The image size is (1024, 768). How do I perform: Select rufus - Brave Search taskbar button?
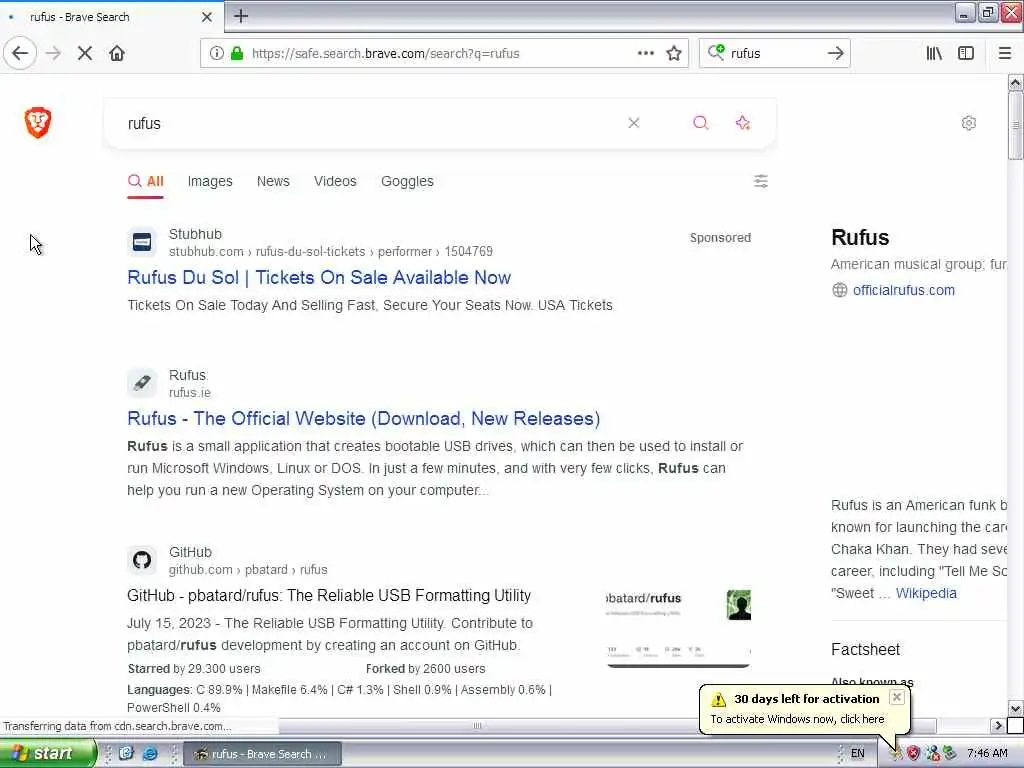[x=262, y=754]
